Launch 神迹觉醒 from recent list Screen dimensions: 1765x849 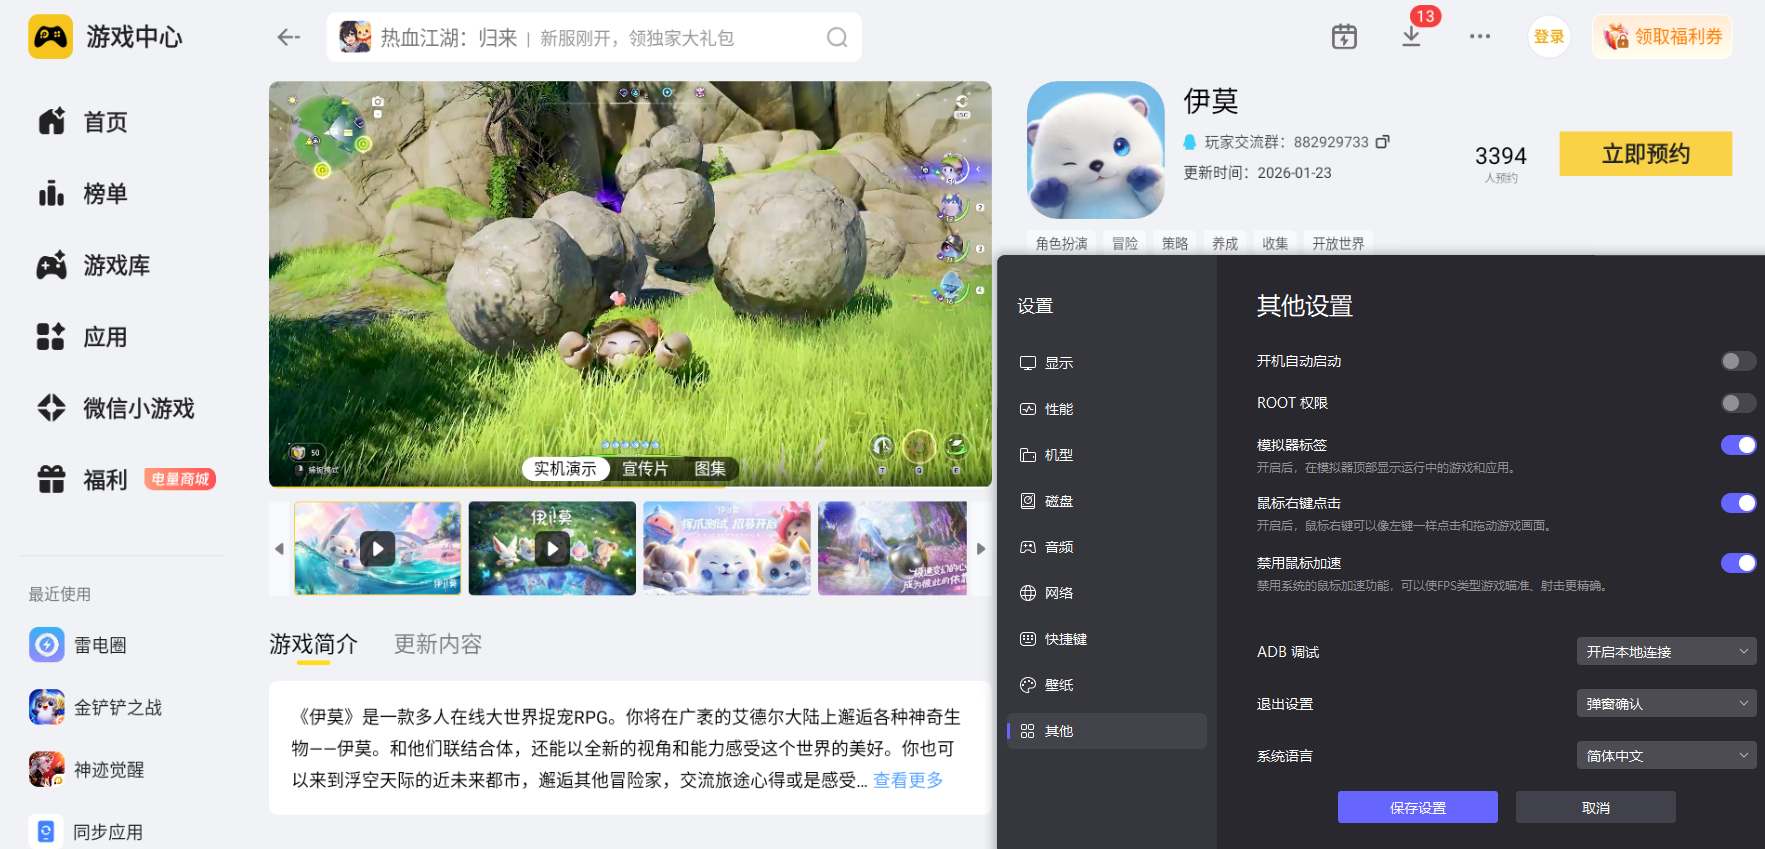[x=87, y=769]
